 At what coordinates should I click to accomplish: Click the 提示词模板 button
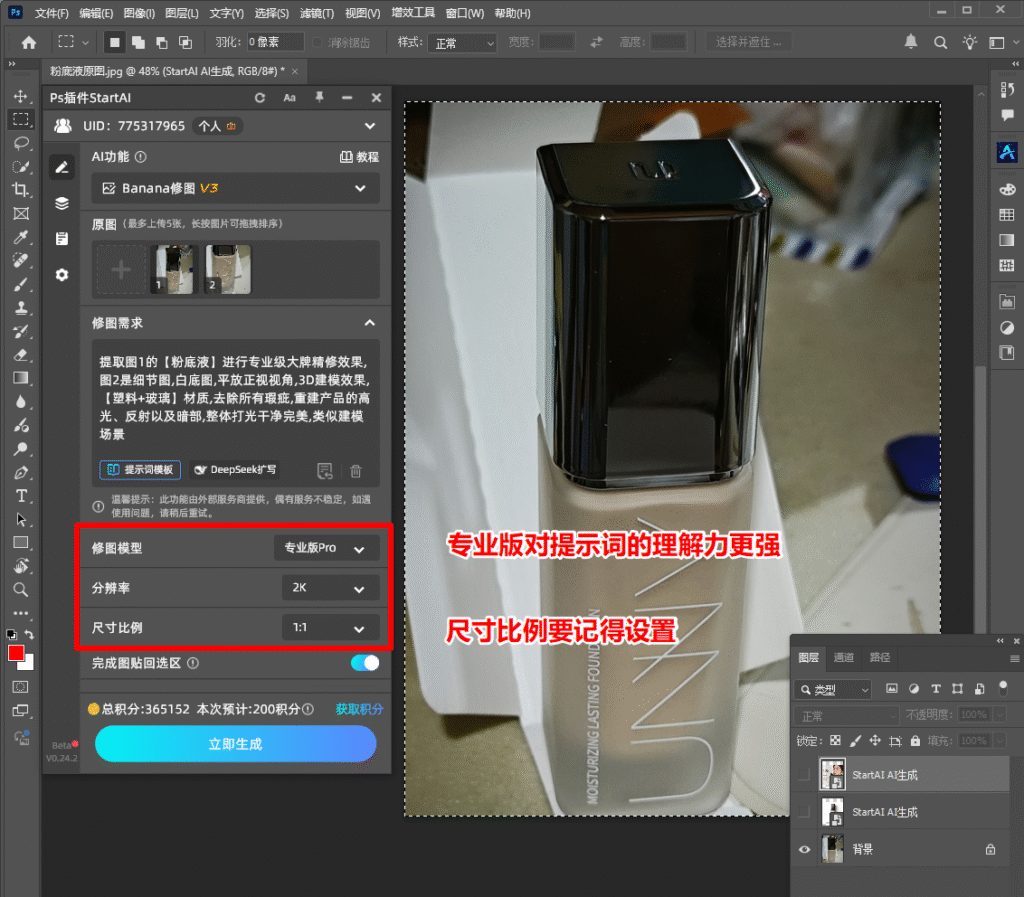pyautogui.click(x=140, y=469)
